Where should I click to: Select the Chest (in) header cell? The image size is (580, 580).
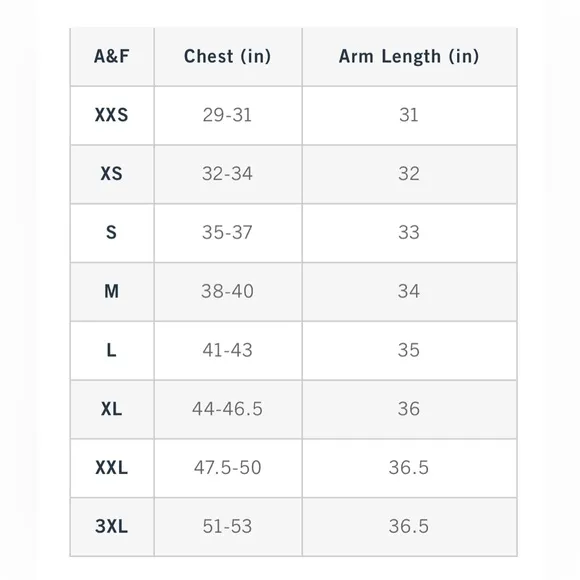228,57
